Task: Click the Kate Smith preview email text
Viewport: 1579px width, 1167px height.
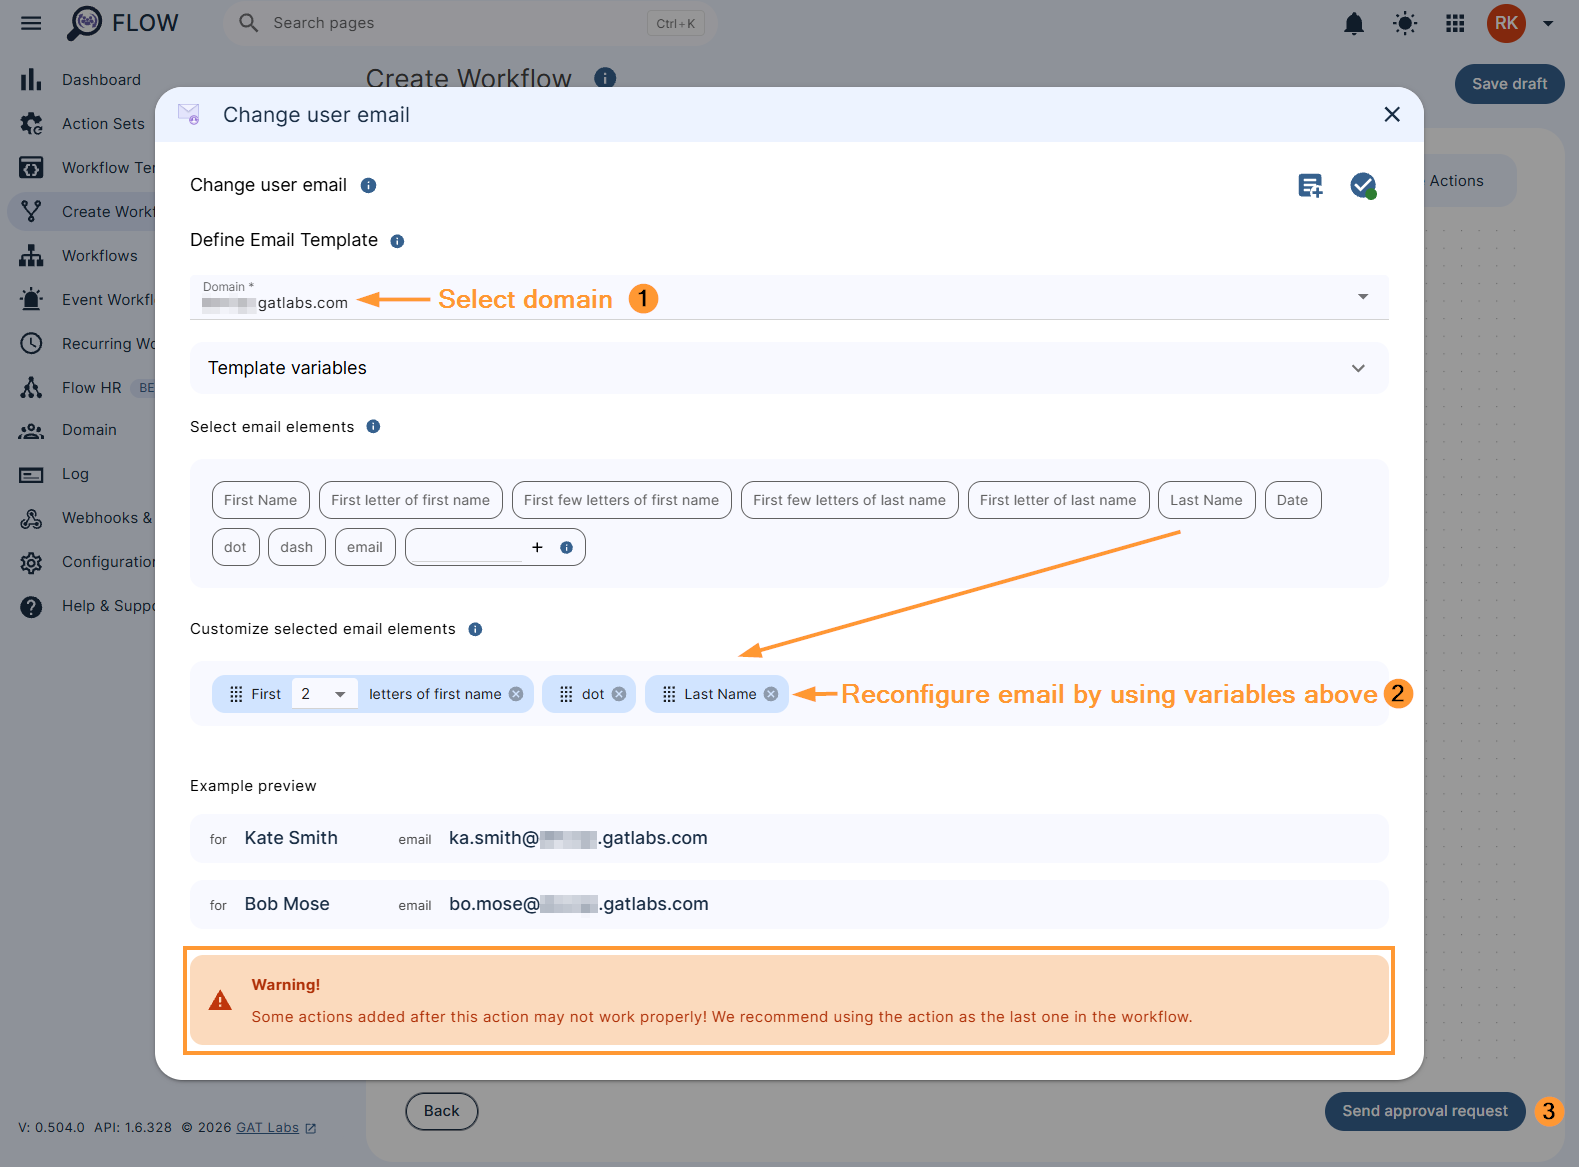Action: pyautogui.click(x=578, y=838)
